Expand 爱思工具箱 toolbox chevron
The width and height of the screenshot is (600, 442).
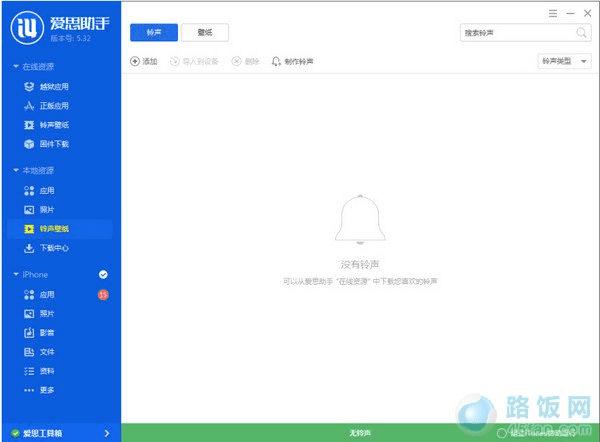click(x=107, y=433)
